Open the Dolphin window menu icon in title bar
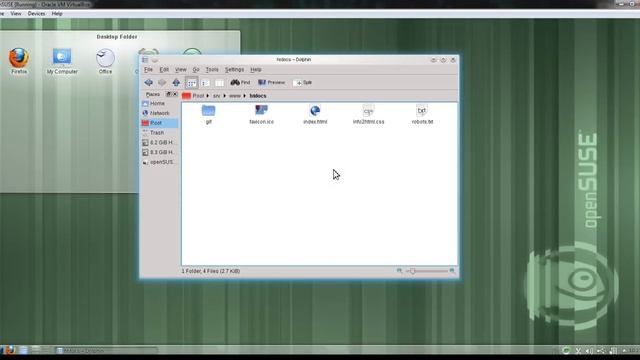The image size is (640, 360). 145,60
